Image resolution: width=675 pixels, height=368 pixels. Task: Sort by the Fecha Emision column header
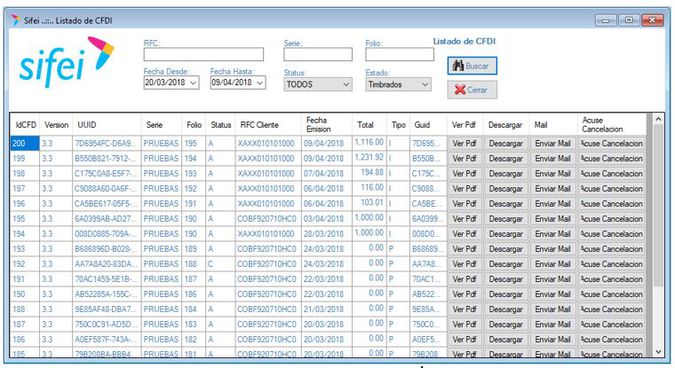pos(327,125)
